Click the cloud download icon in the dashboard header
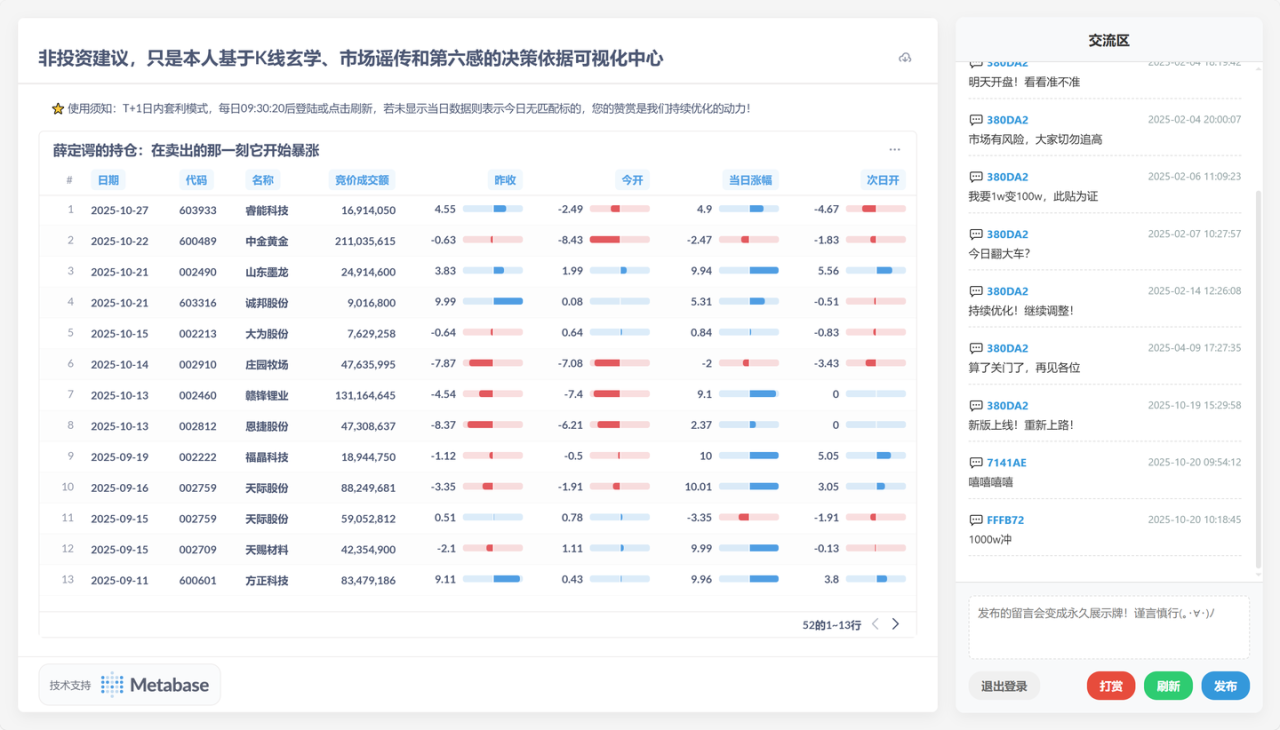This screenshot has width=1280, height=730. 905,58
